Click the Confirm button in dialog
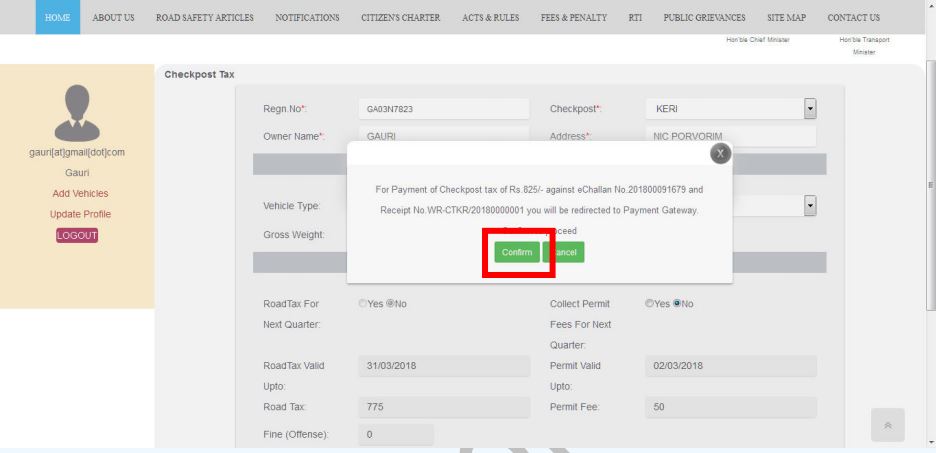Screen dimensions: 936x453 [517, 253]
